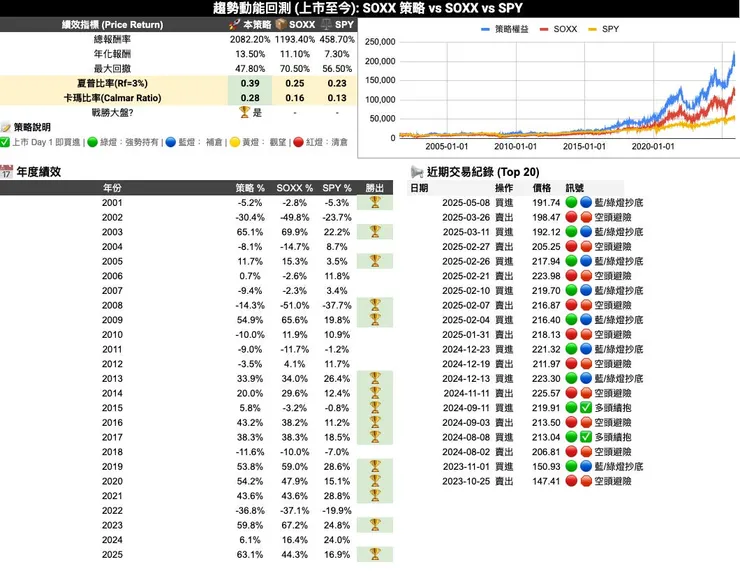This screenshot has width=740, height=571.
Task: Click the green check mark in the 2024-08-08 row
Action: (586, 437)
